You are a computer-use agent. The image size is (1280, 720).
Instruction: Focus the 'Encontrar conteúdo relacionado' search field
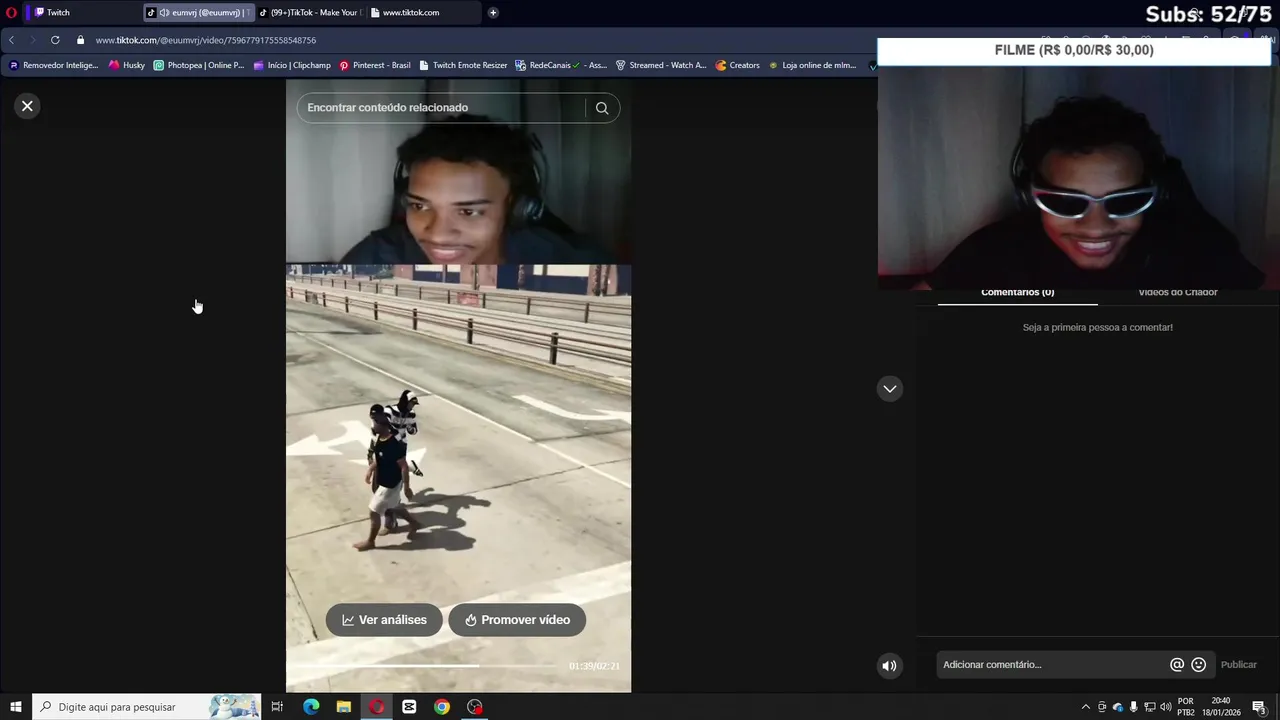tap(440, 108)
